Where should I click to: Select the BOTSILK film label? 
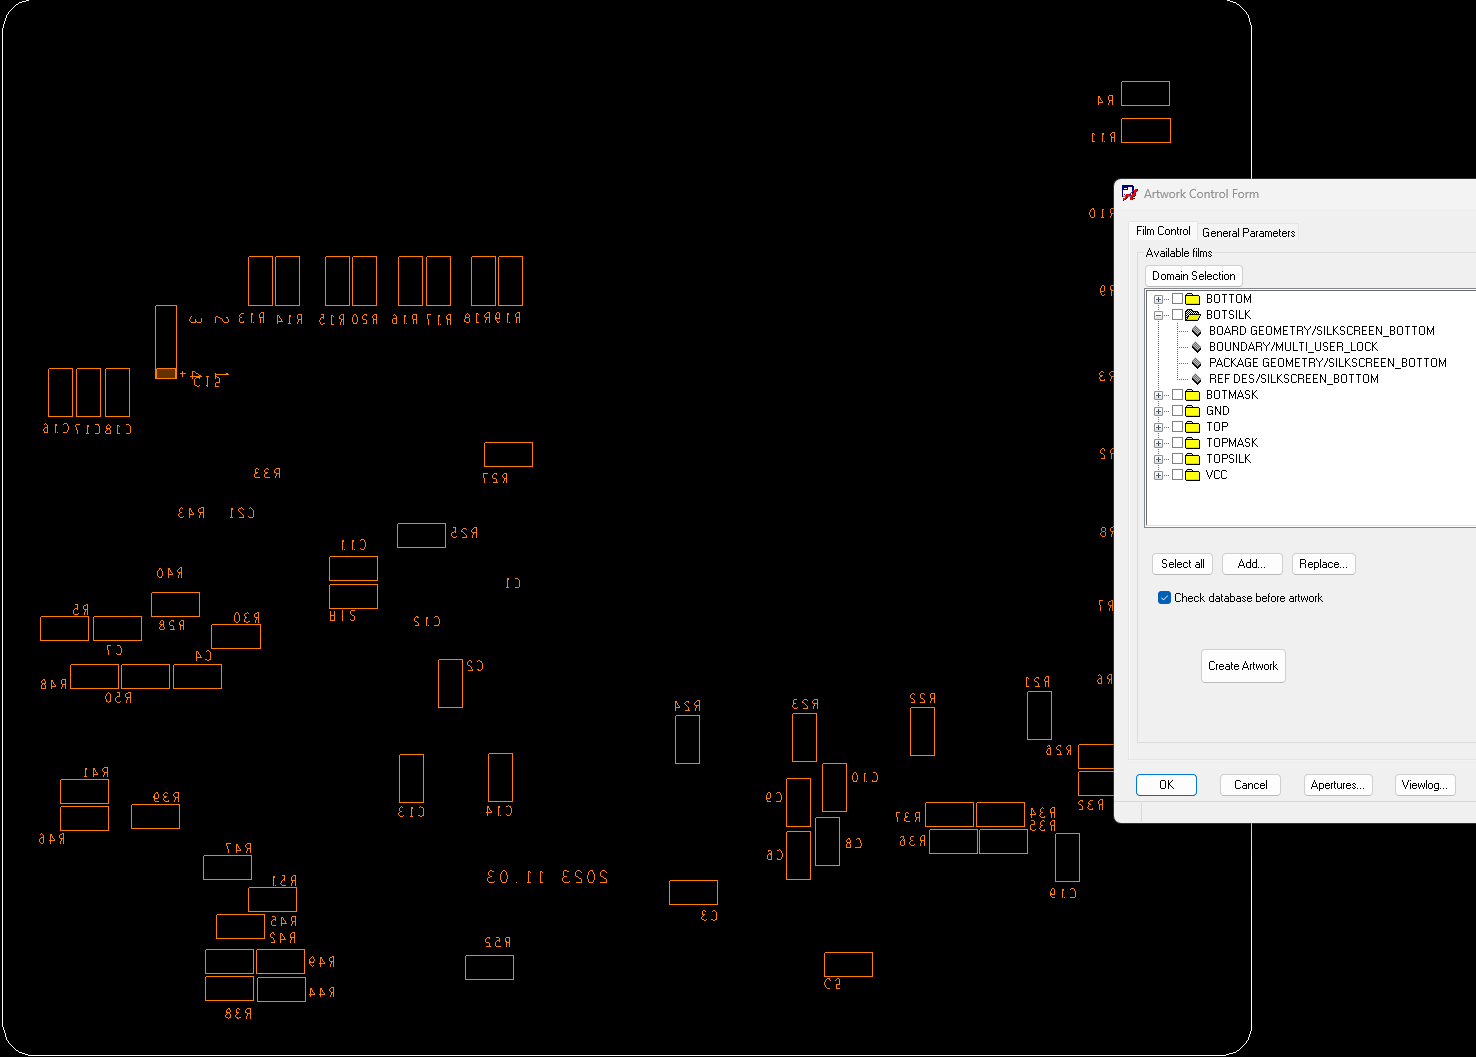pyautogui.click(x=1228, y=315)
